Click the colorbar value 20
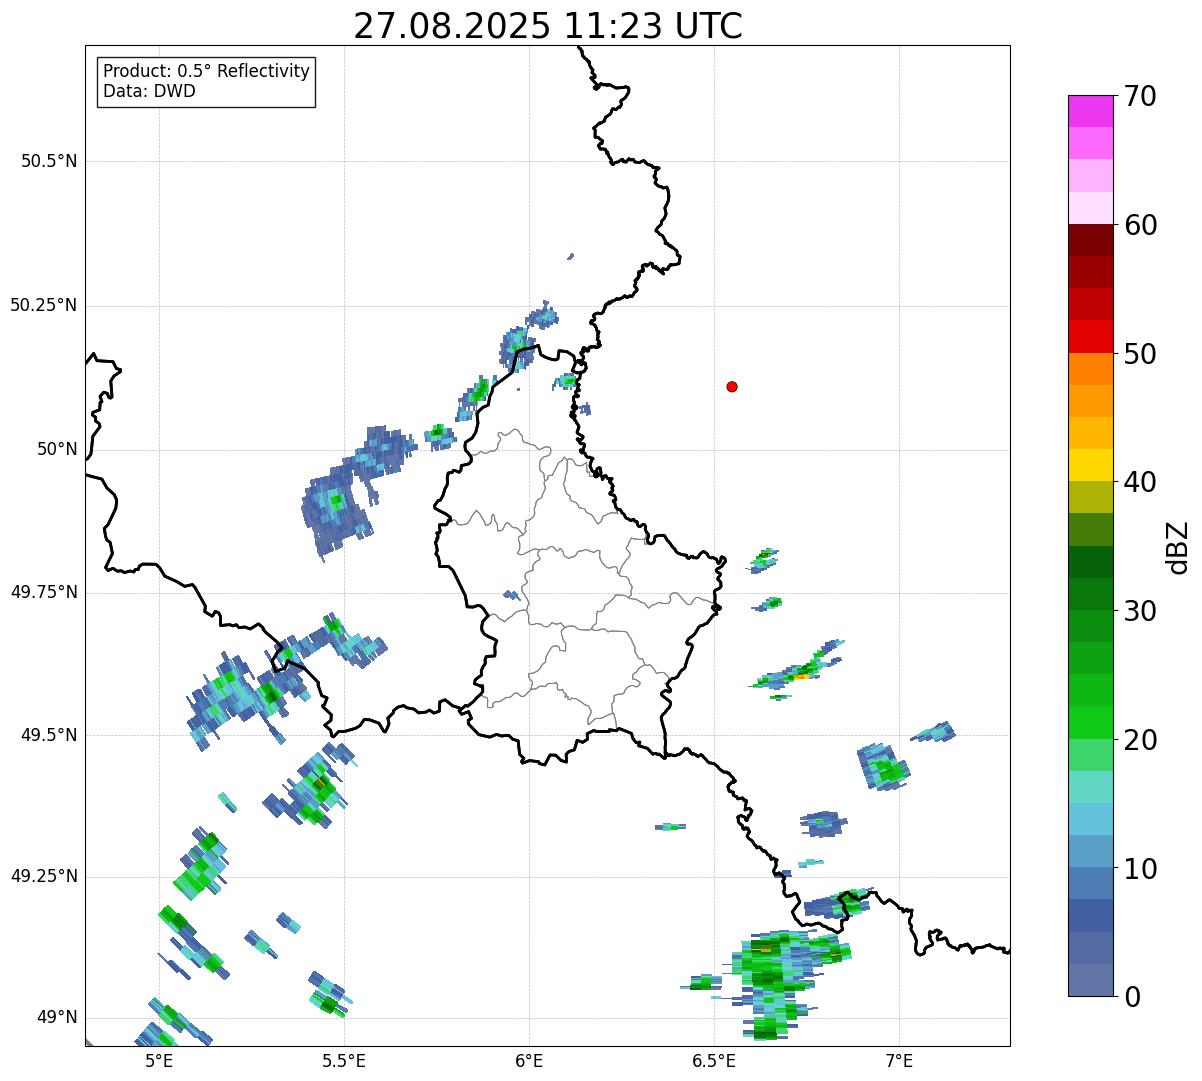Image resolution: width=1202 pixels, height=1081 pixels. coord(1140,740)
